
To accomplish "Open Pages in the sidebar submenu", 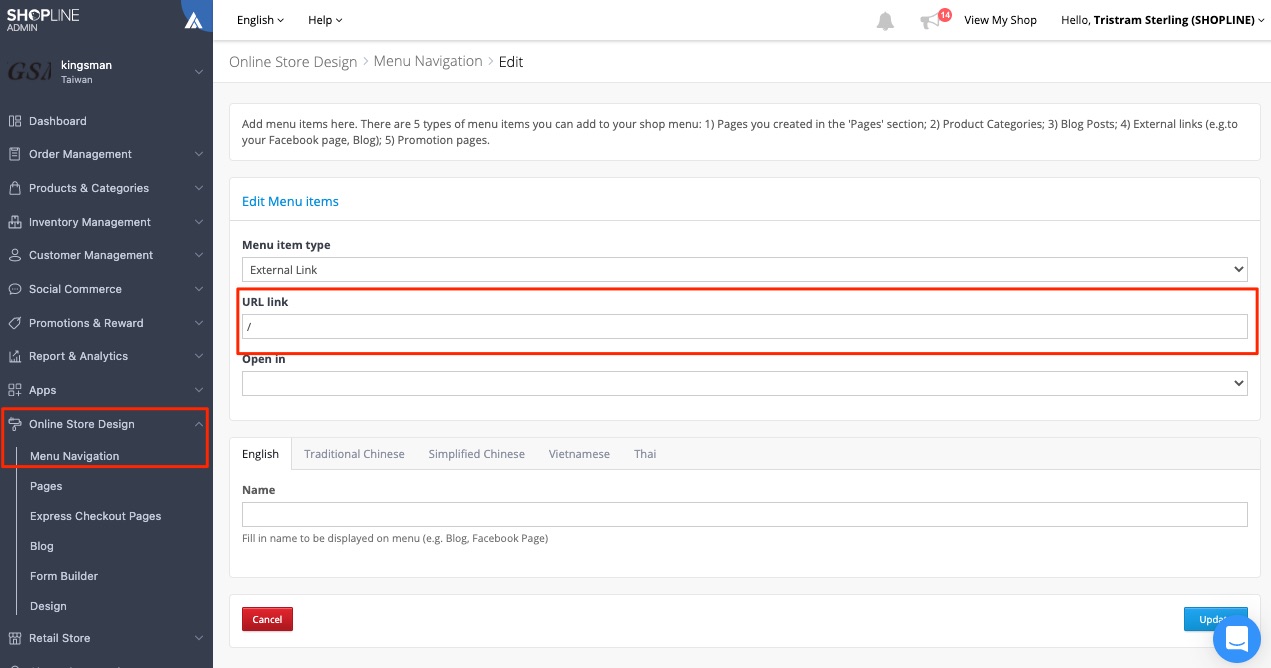I will tap(46, 486).
